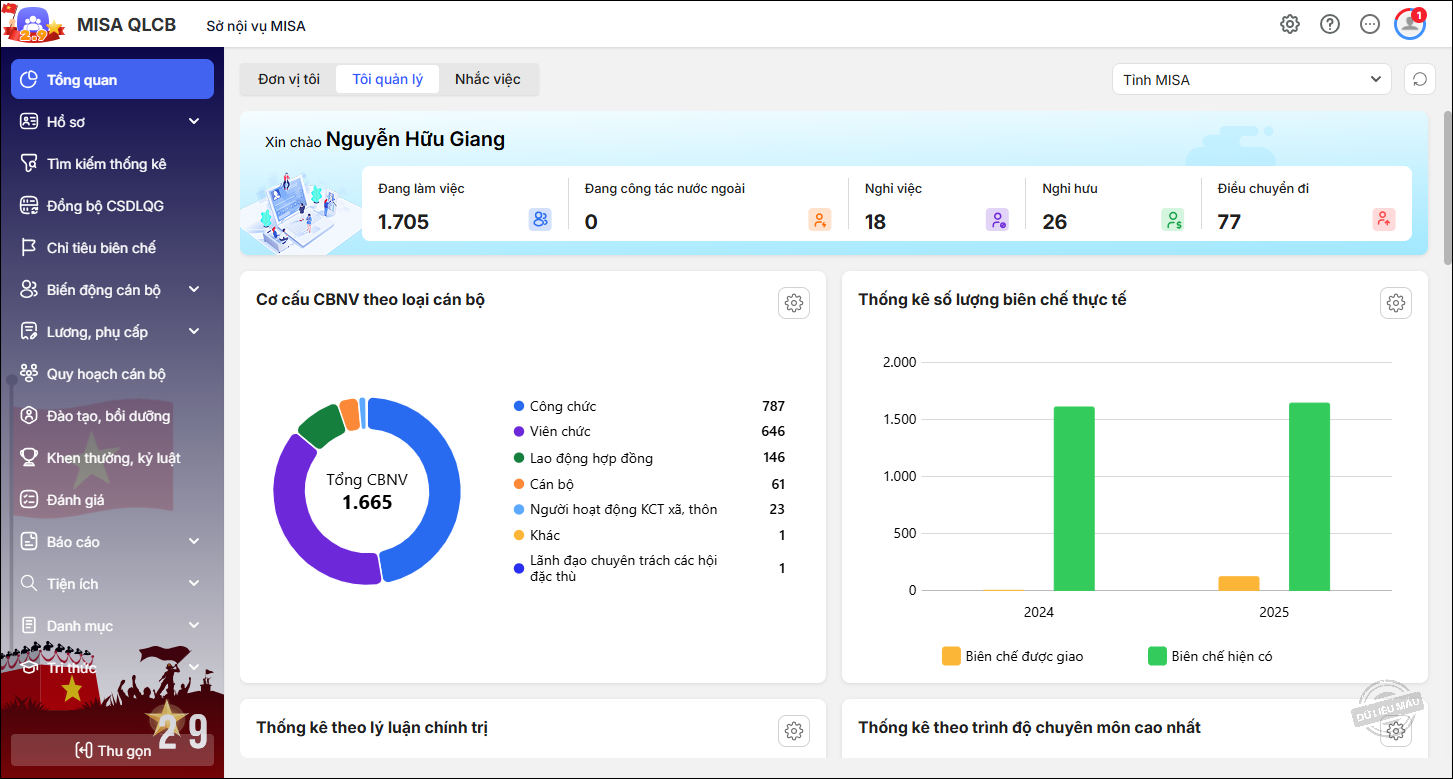Open Tìm kiếm thống kê in sidebar
The width and height of the screenshot is (1453, 779).
(106, 164)
